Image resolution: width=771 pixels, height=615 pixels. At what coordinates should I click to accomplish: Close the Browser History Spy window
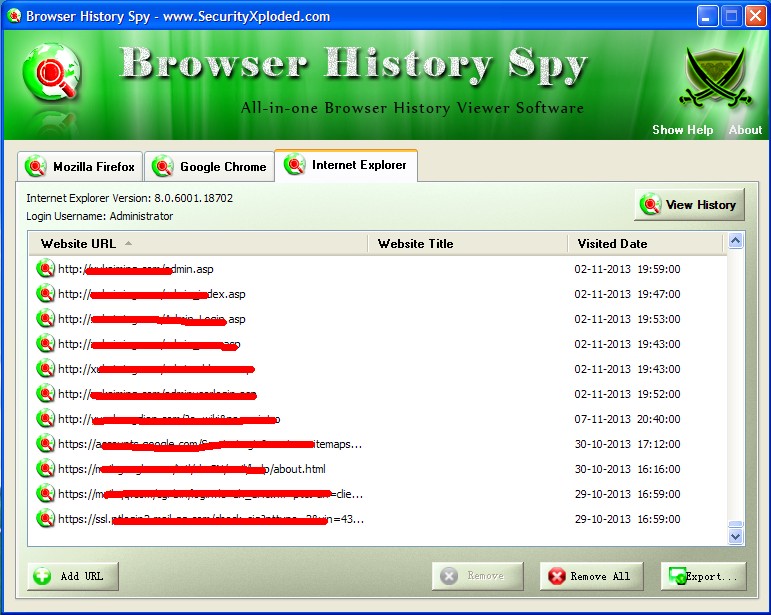coord(755,17)
